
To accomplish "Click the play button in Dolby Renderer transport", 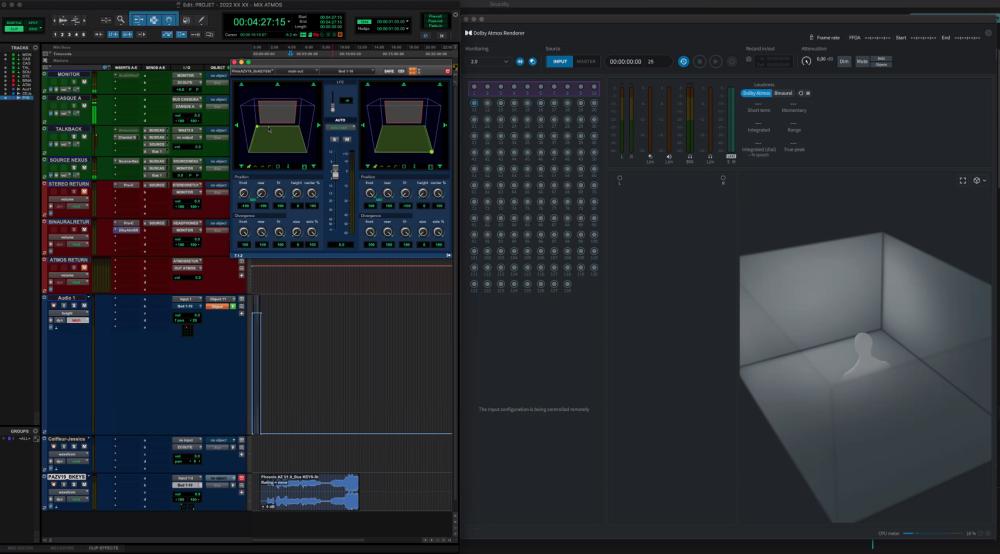I will [716, 62].
